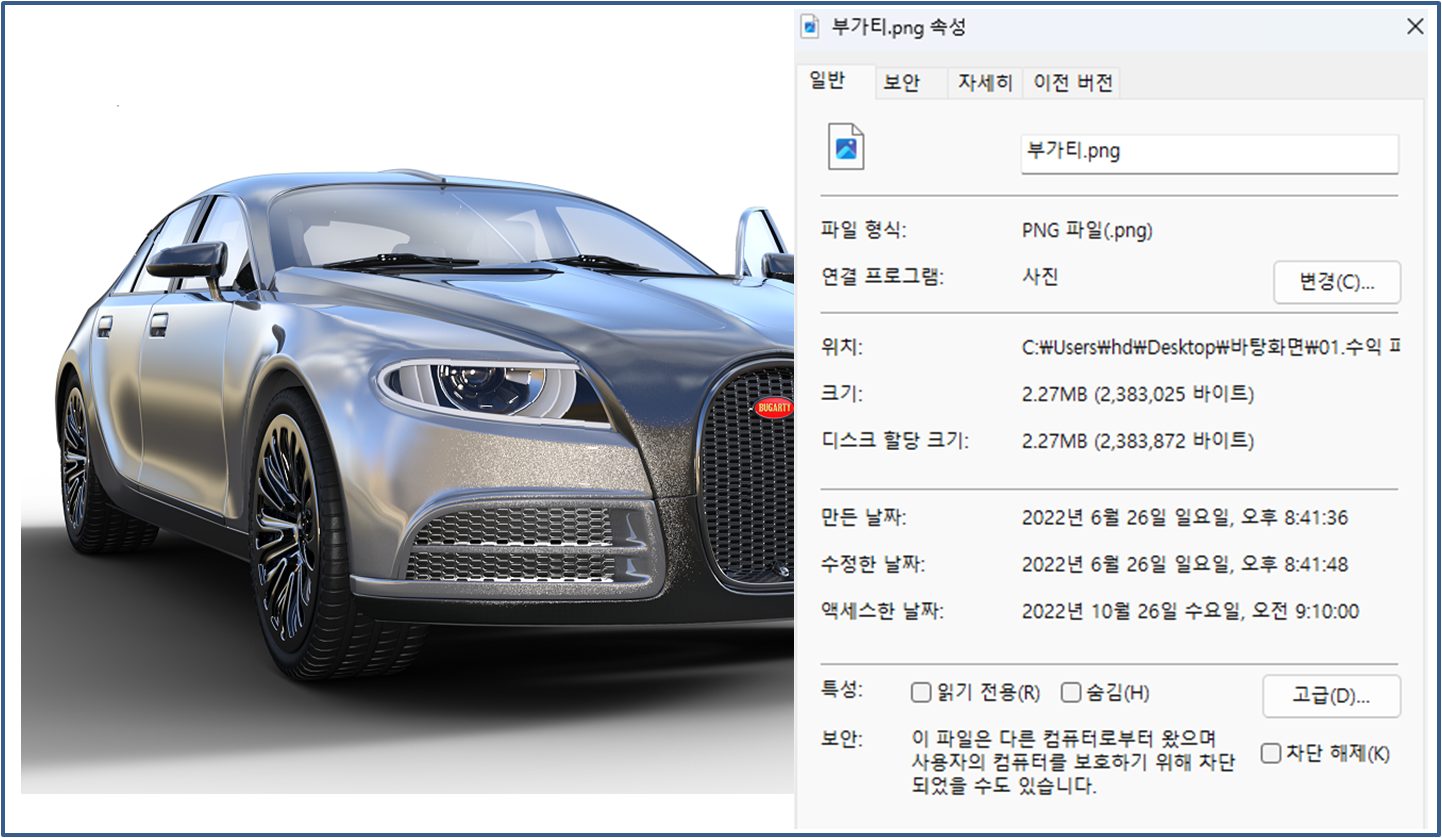Select the 이전 버전 tab
This screenshot has height=838, width=1442.
(x=1072, y=83)
